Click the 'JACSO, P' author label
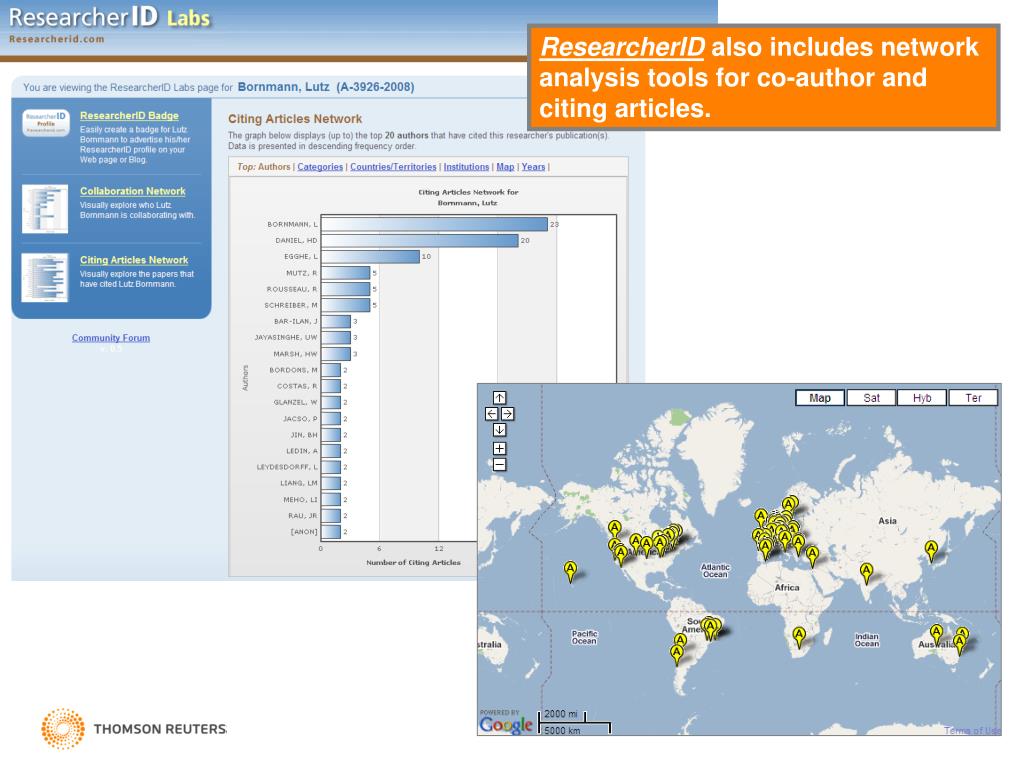Screen dimensions: 1024x768 click(300, 419)
